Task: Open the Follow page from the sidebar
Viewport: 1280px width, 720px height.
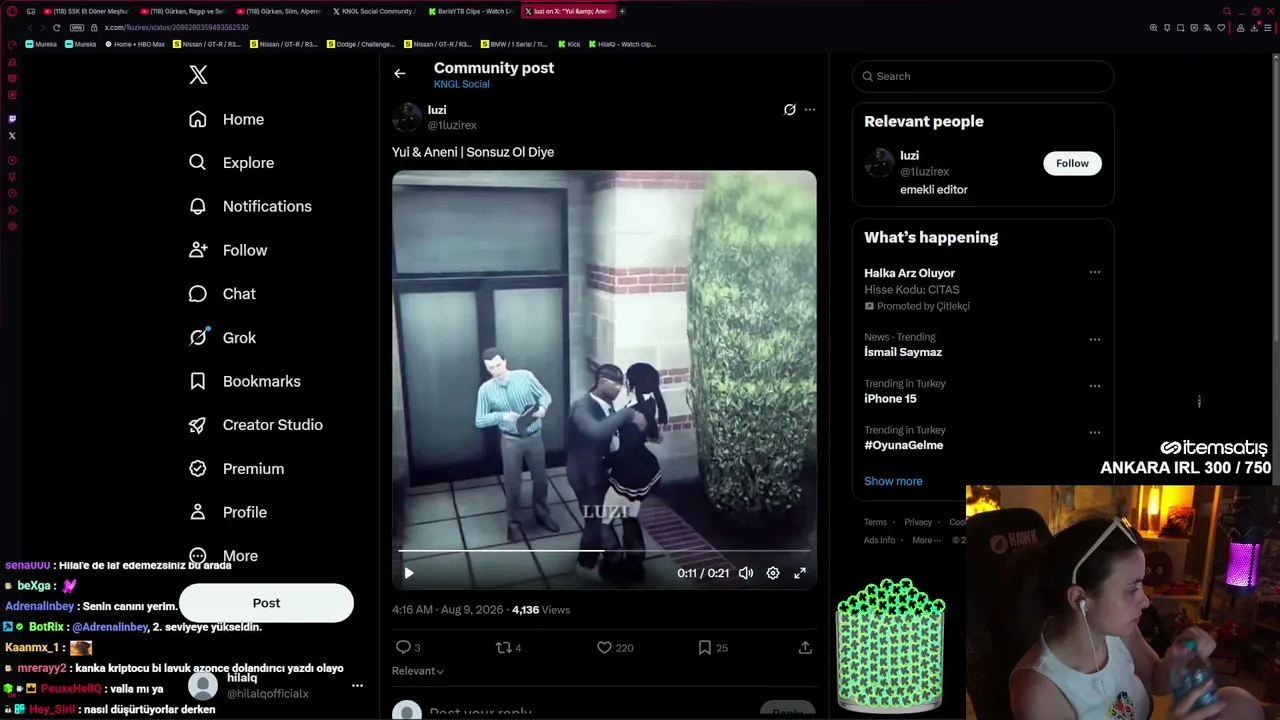Action: (227, 250)
